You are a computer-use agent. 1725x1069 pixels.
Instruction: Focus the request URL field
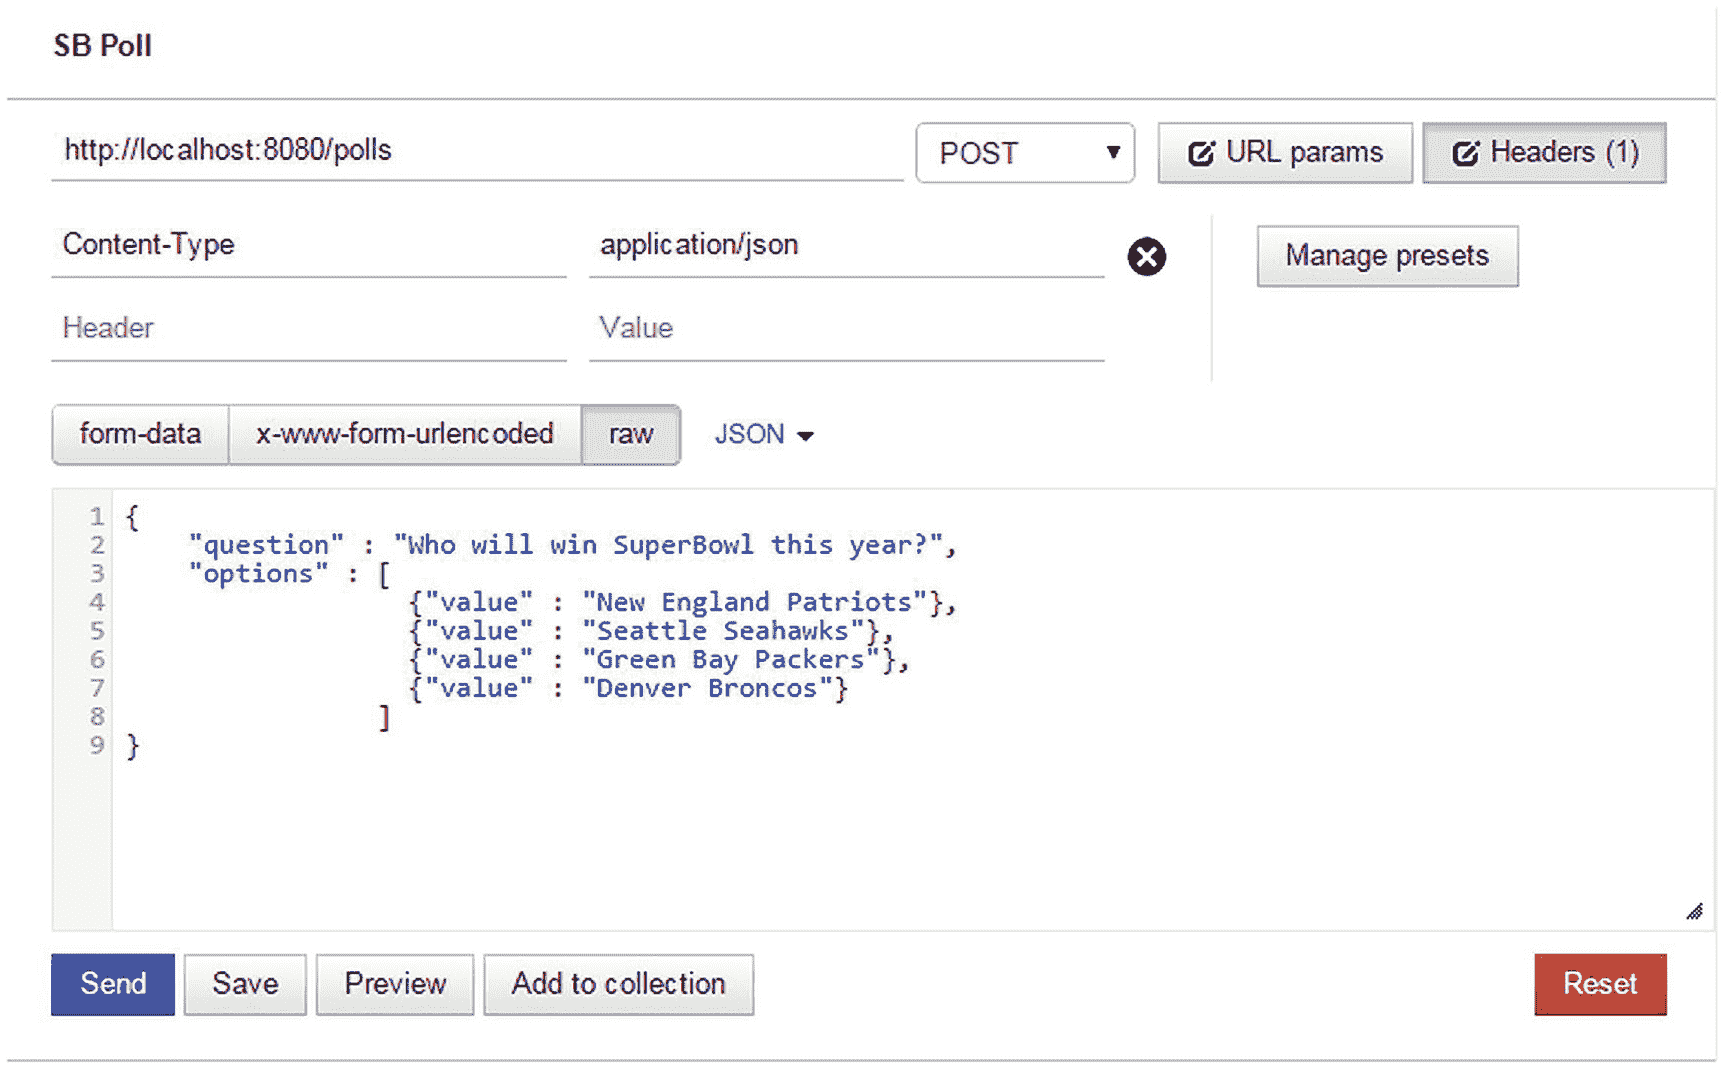[x=476, y=151]
